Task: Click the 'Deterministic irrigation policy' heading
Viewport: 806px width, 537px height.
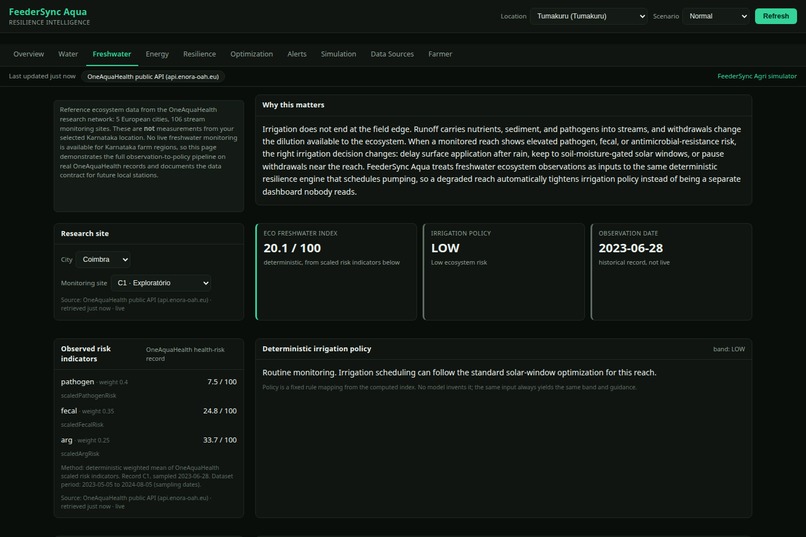Action: pyautogui.click(x=317, y=348)
